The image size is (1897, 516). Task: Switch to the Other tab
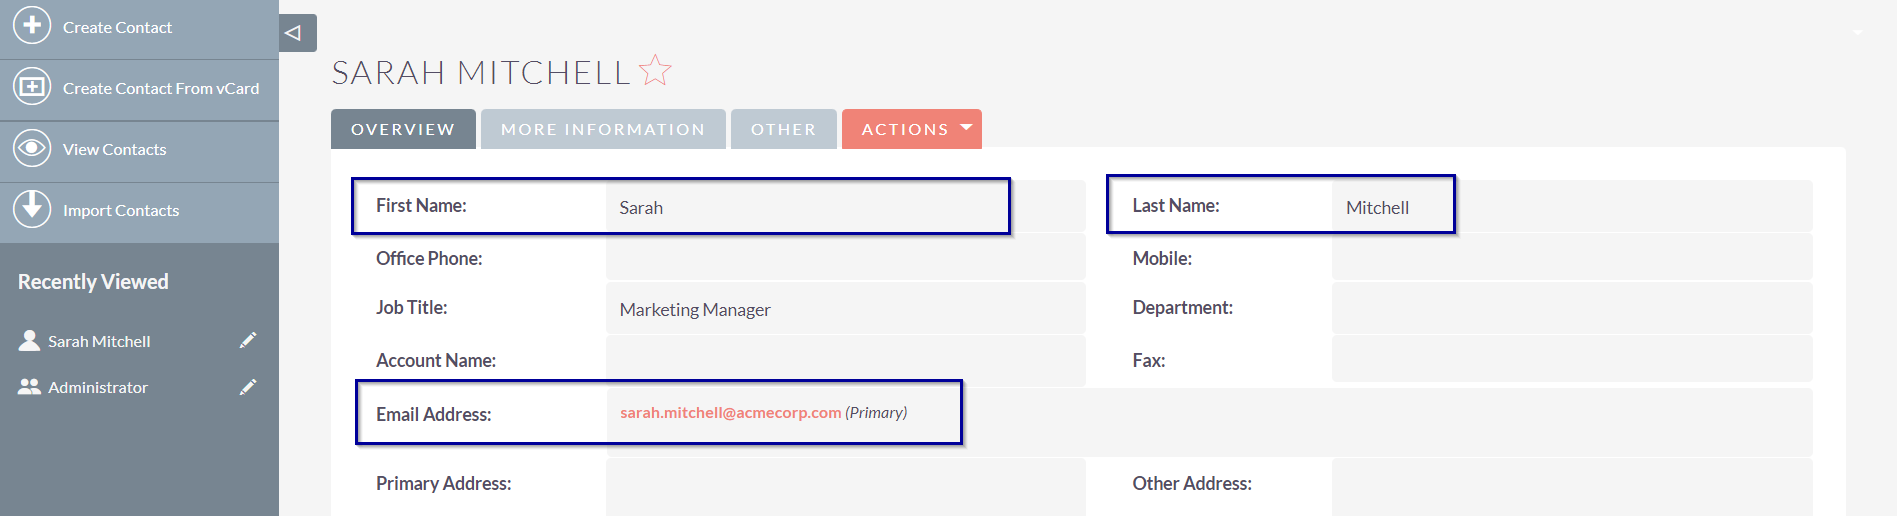click(x=783, y=129)
